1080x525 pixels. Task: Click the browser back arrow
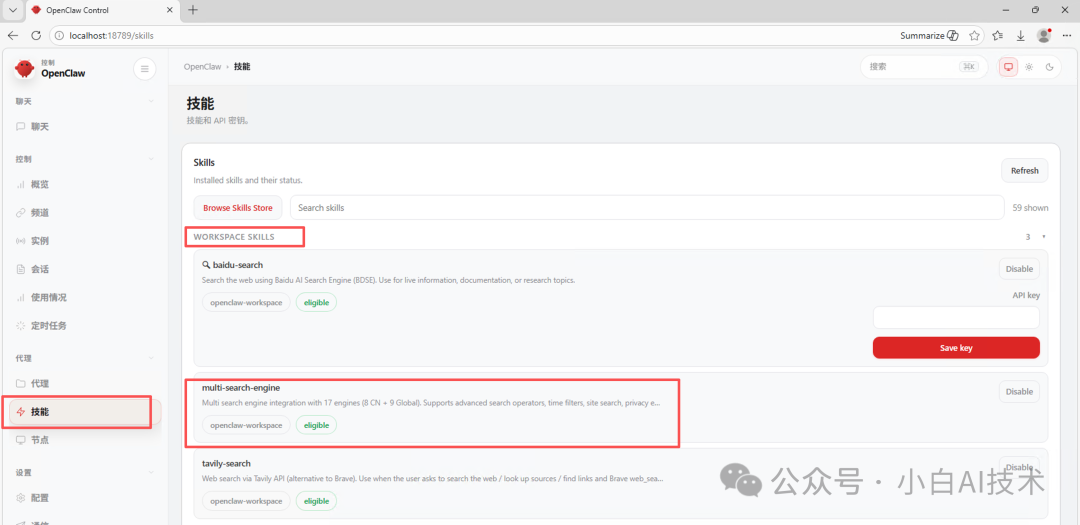[13, 35]
